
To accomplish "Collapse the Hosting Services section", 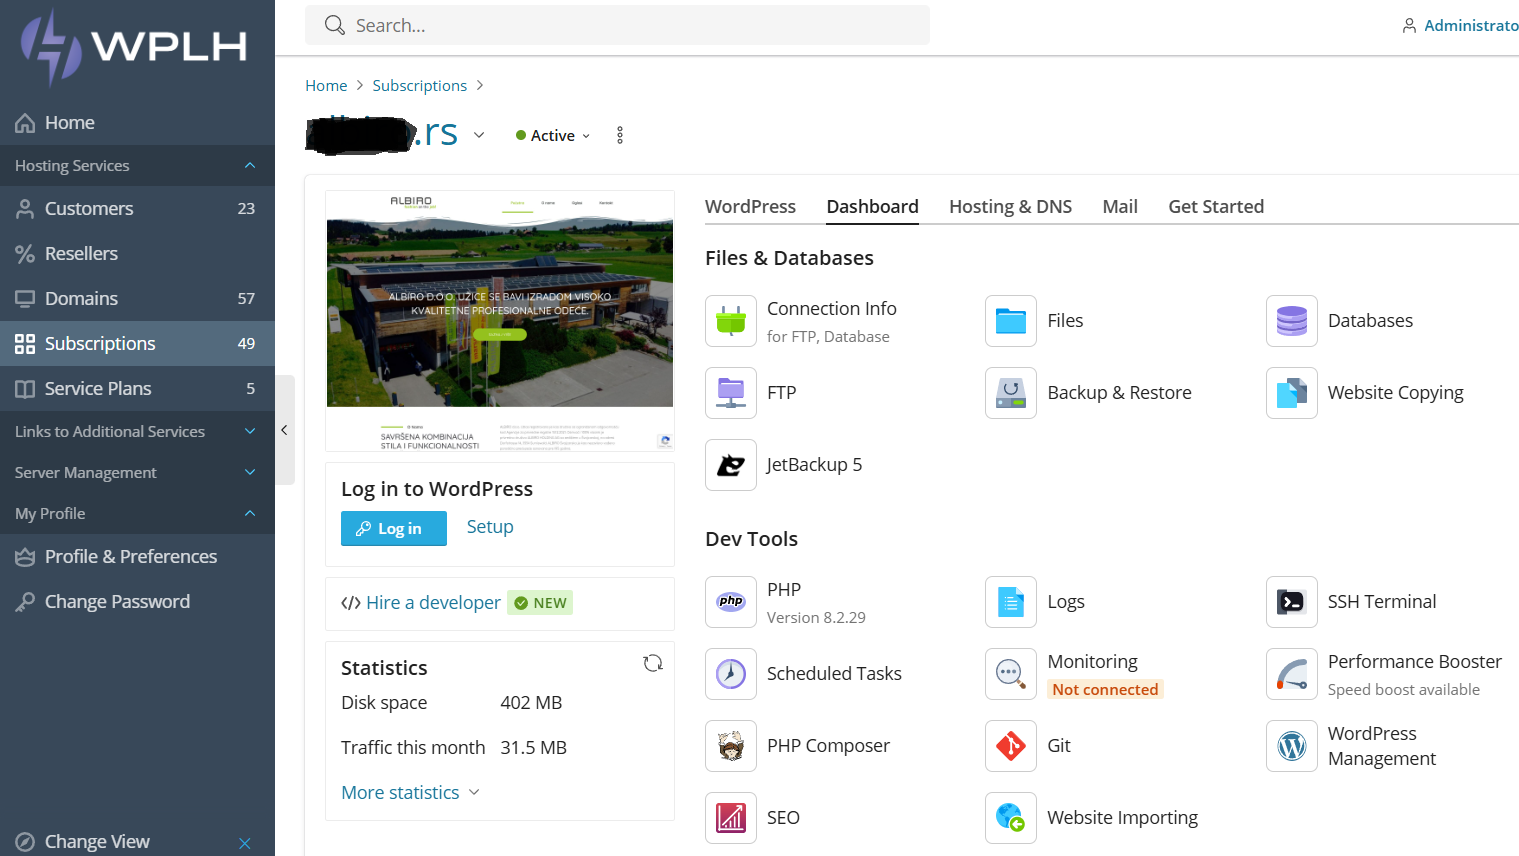I will click(x=137, y=165).
